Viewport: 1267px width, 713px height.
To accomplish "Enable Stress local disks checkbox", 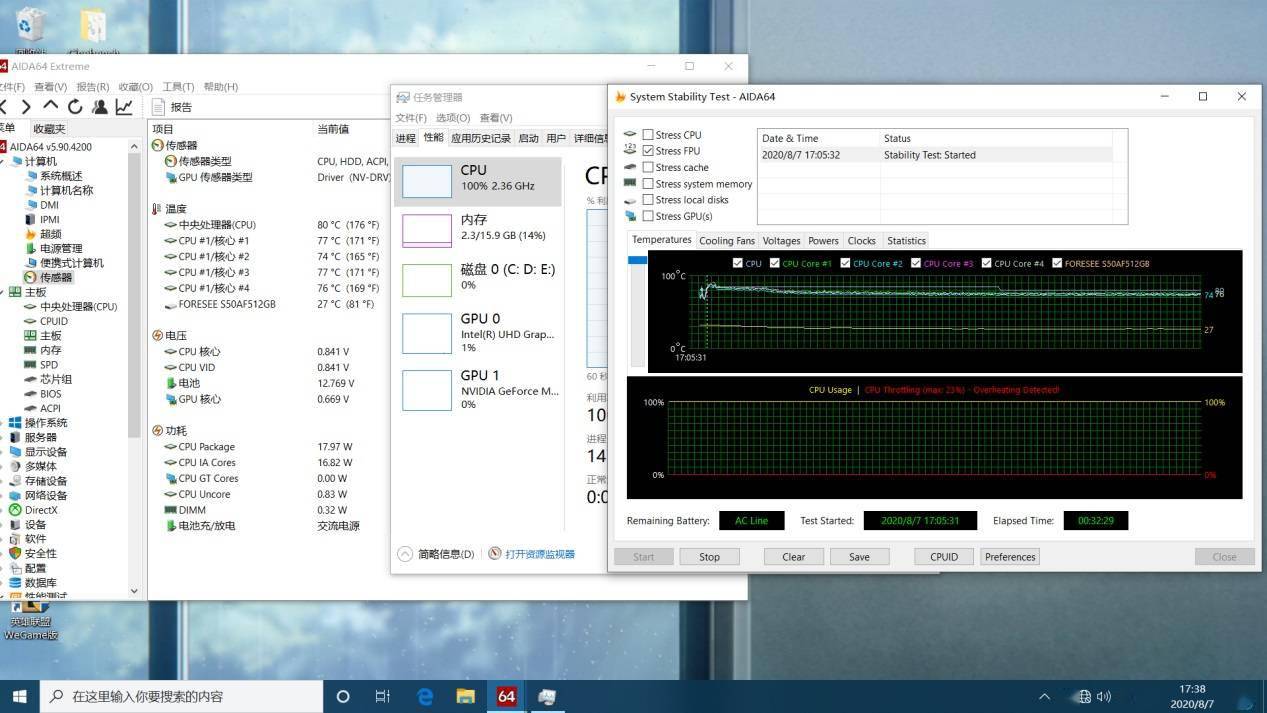I will pos(648,200).
